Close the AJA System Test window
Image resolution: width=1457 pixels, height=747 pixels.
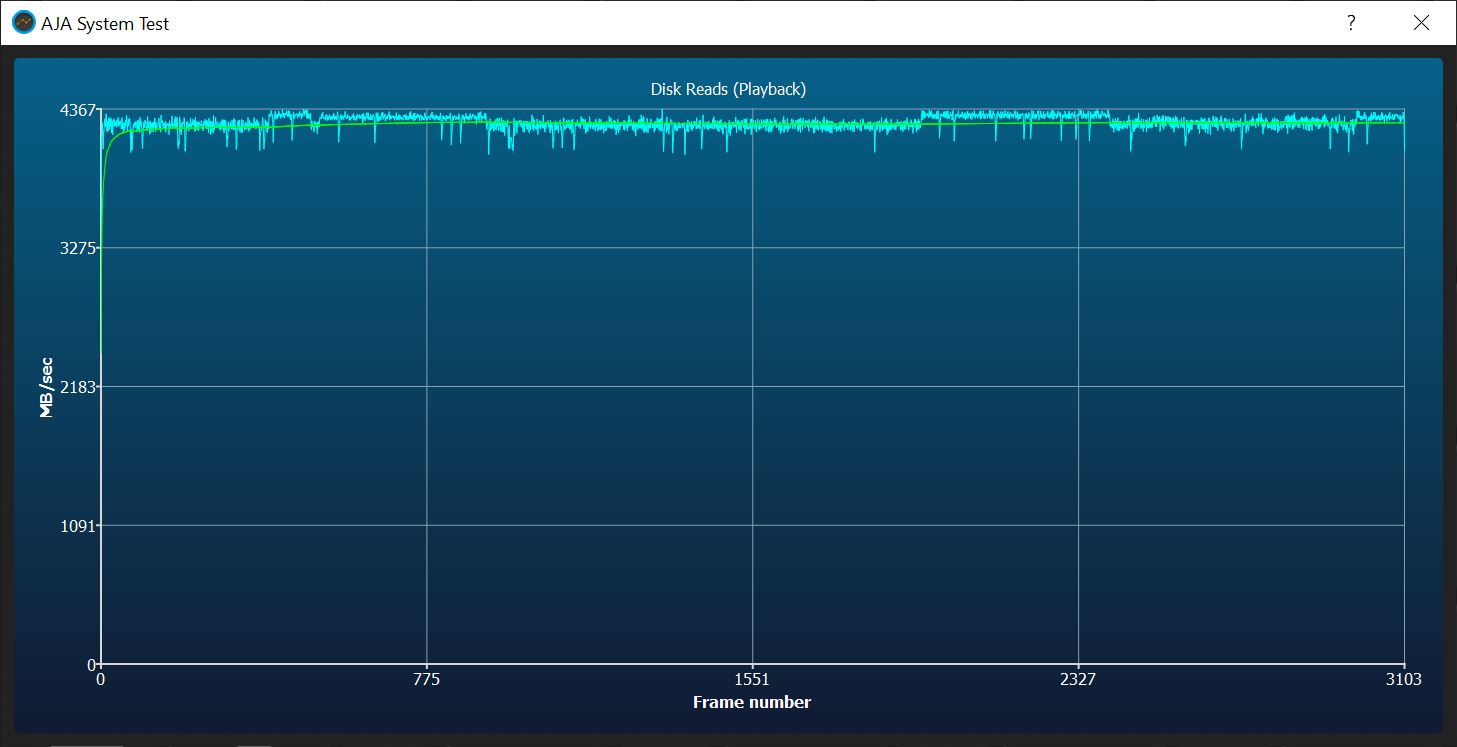click(1421, 23)
